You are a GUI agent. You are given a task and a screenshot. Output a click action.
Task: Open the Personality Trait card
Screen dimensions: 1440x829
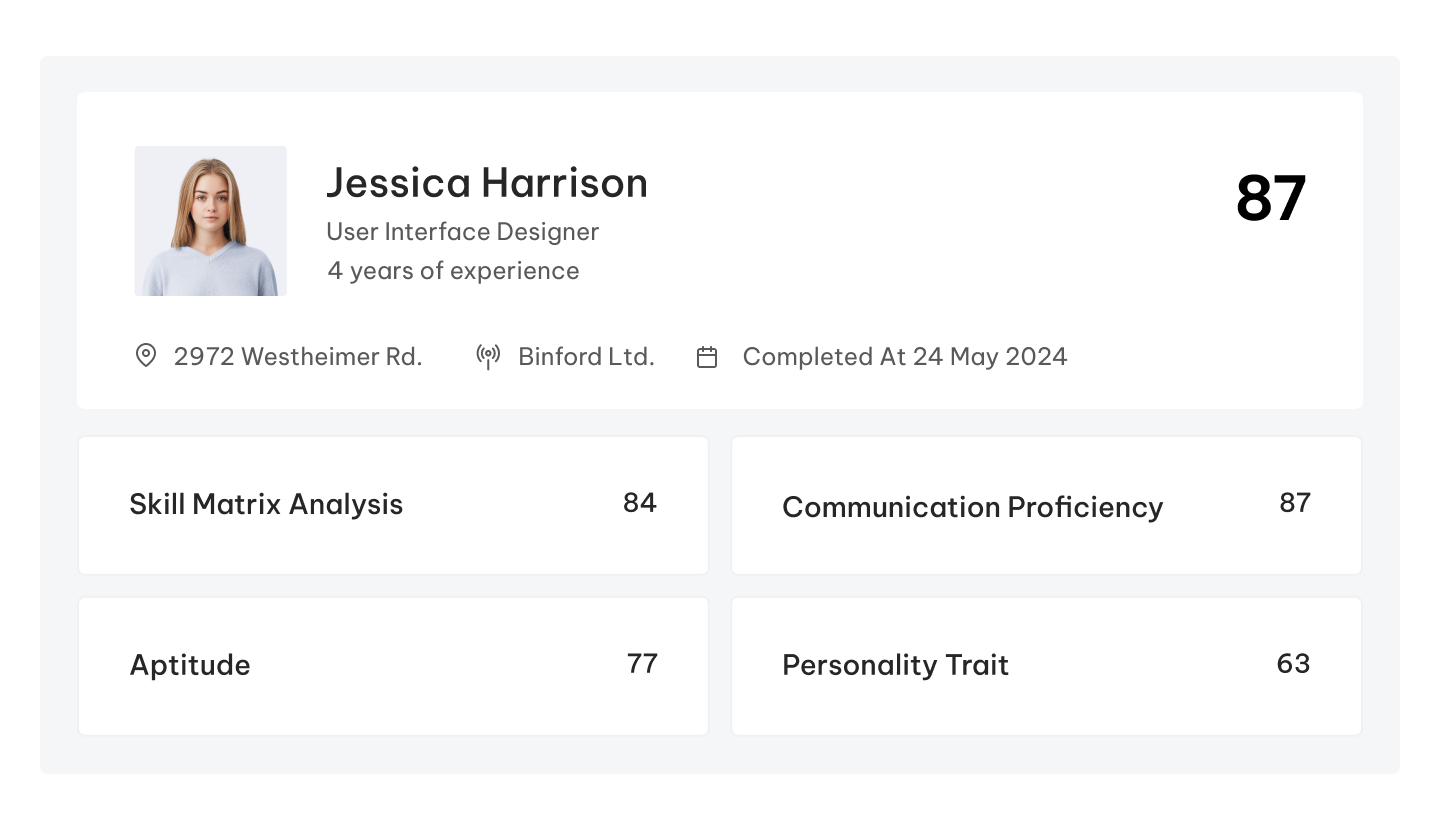click(1046, 666)
